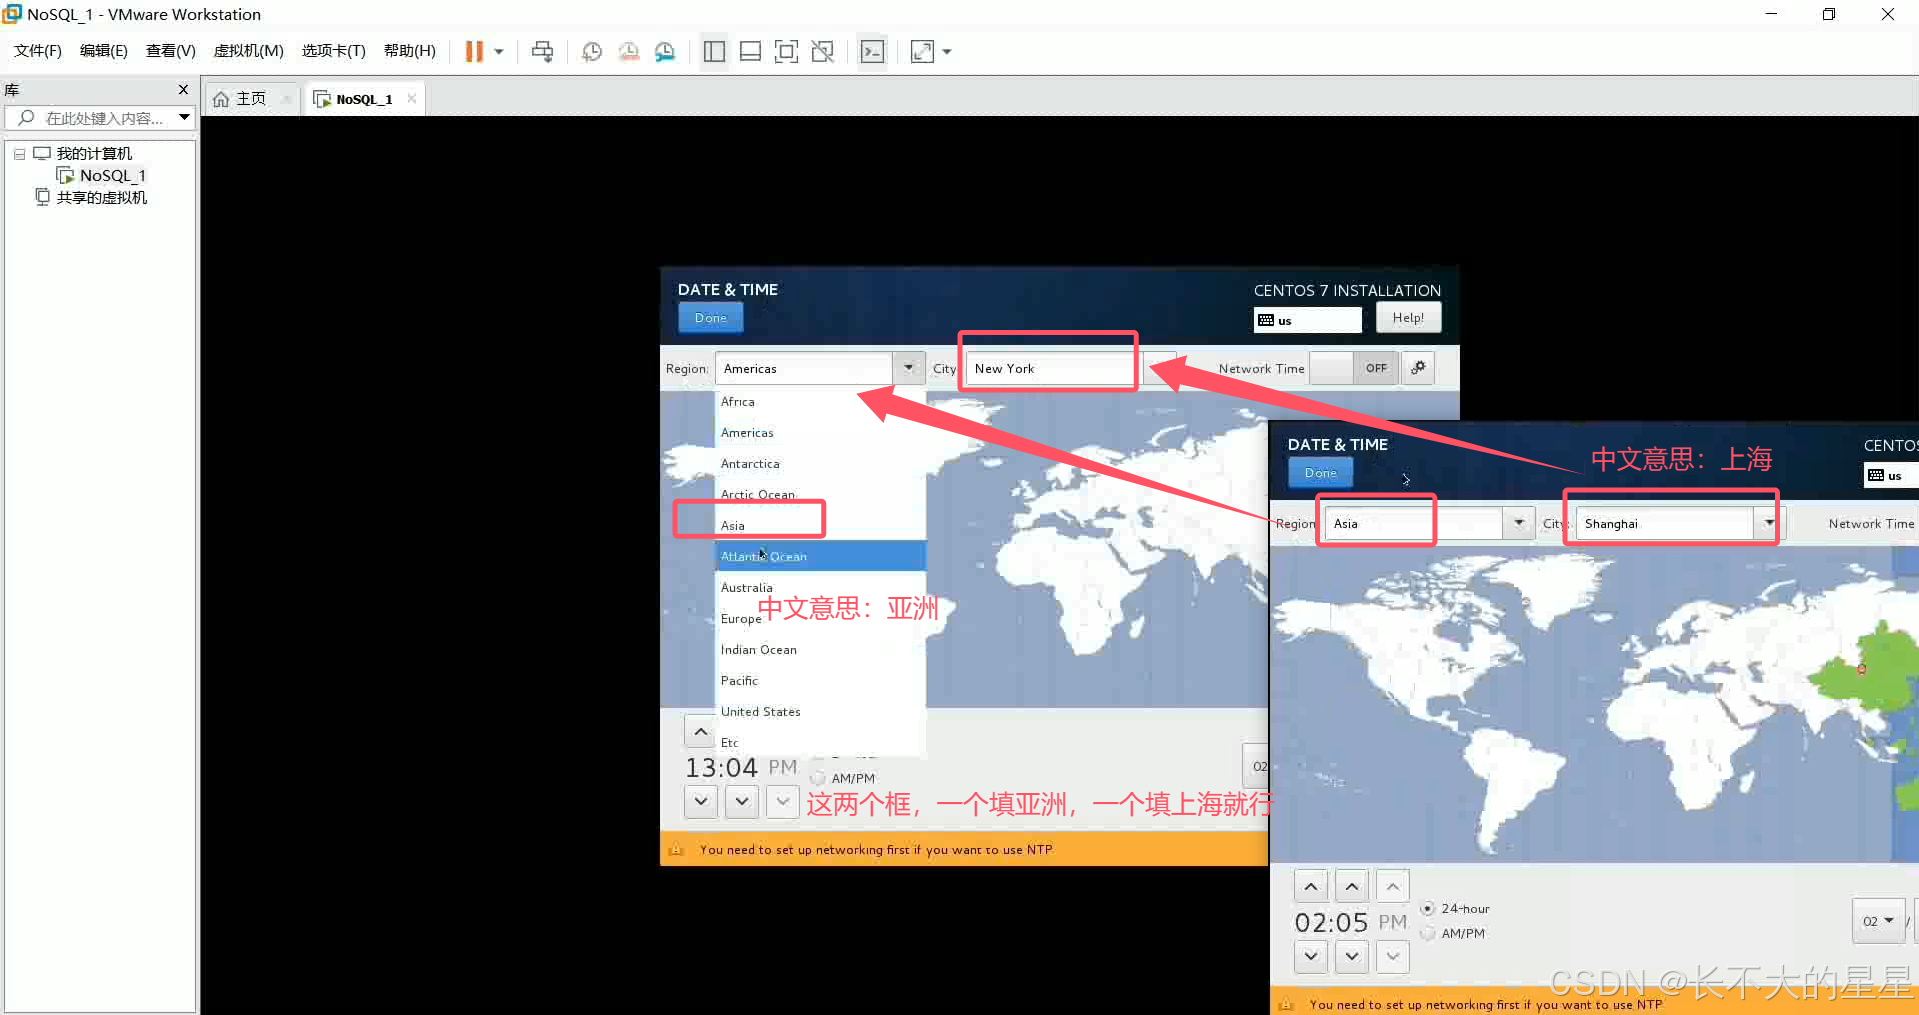
Task: Choose United States from the region list
Action: coord(820,712)
